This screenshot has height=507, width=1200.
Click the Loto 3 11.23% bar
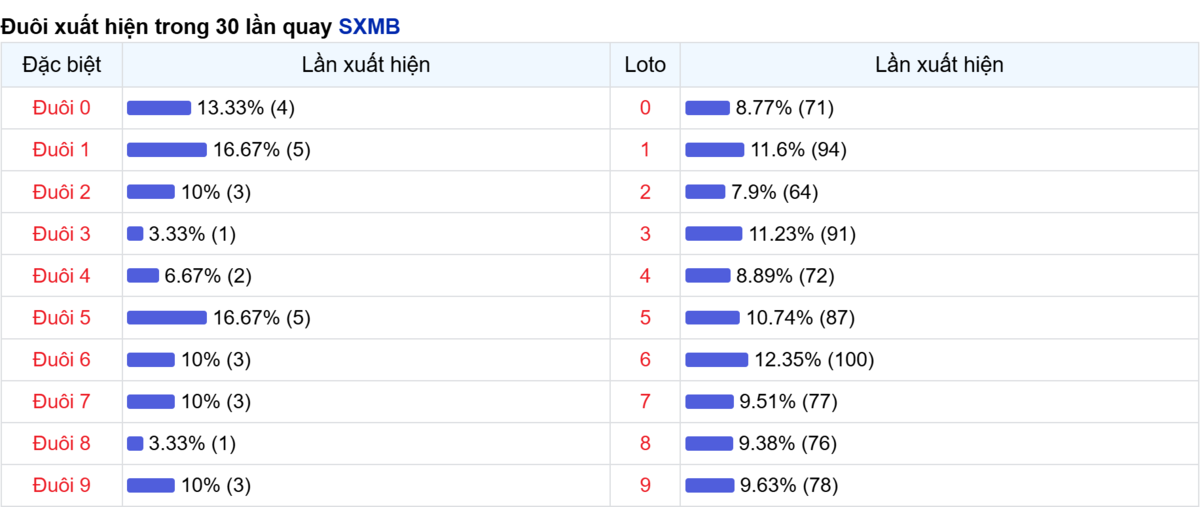click(714, 234)
